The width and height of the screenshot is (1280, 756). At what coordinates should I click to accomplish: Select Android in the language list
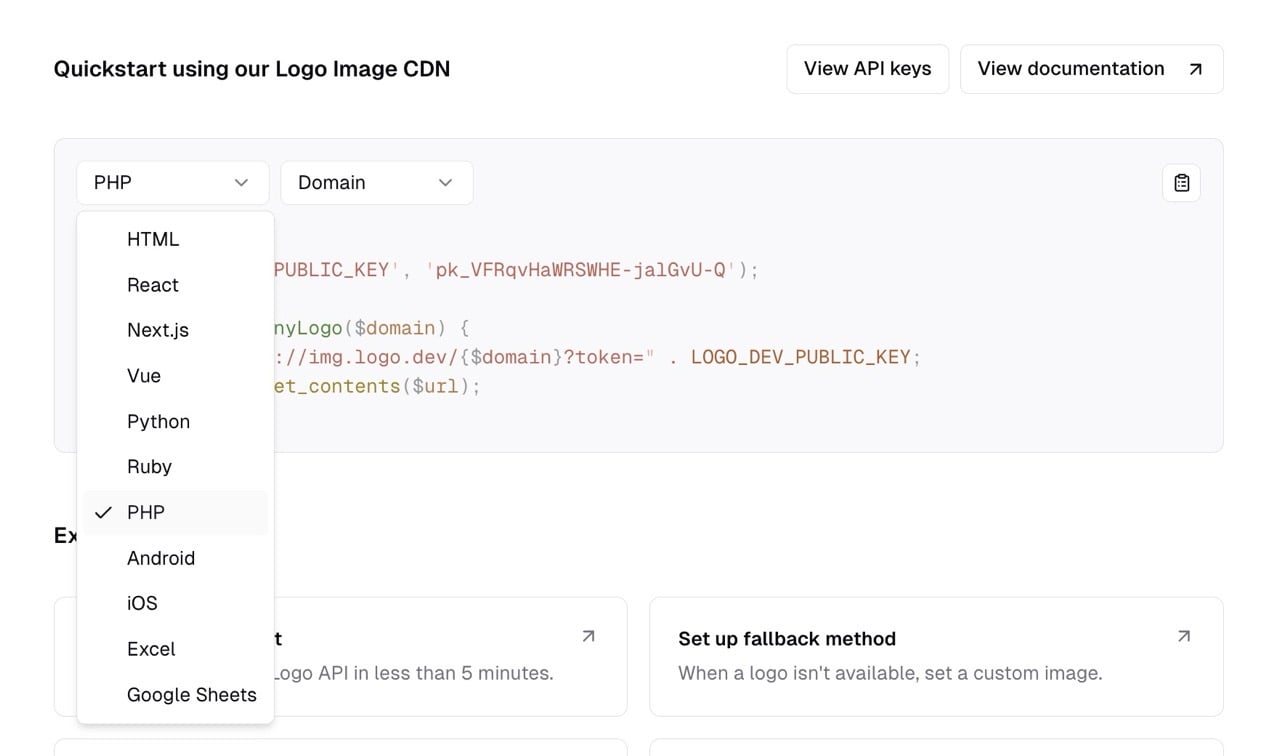[x=161, y=558]
